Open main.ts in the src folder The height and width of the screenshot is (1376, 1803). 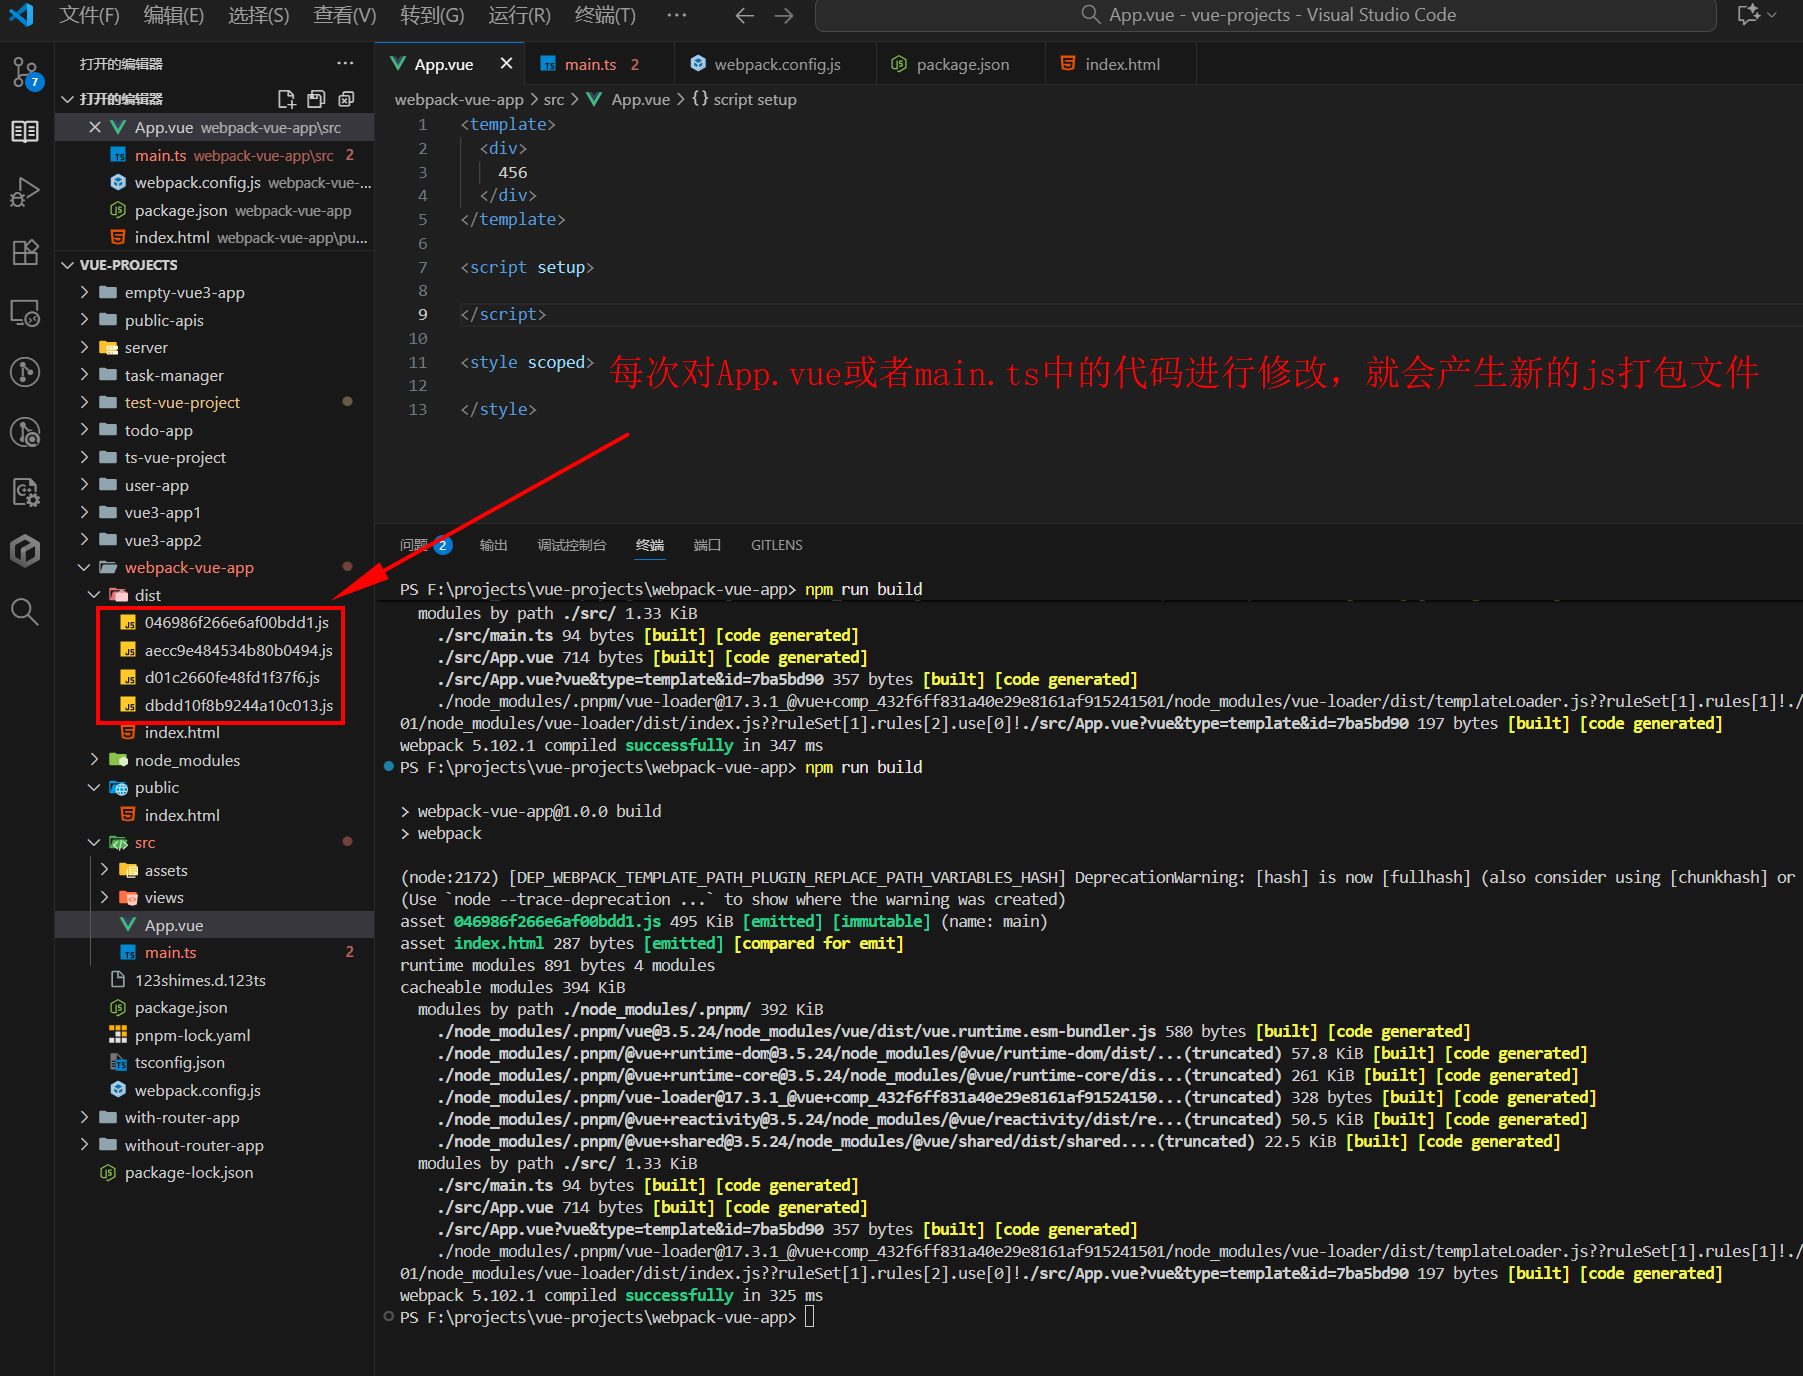click(170, 952)
